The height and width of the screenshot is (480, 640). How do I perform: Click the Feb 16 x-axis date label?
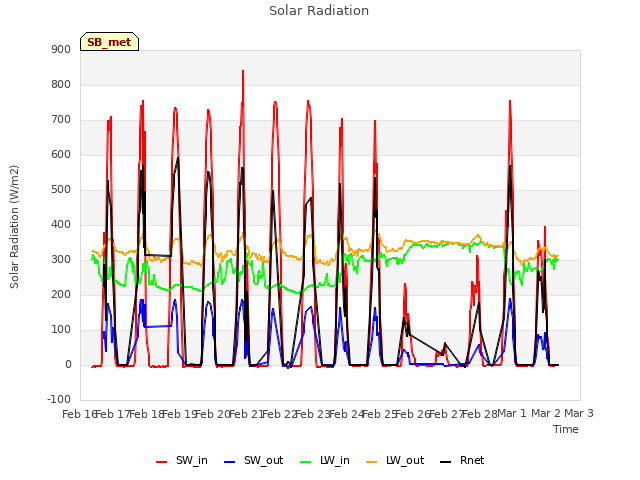pyautogui.click(x=79, y=414)
